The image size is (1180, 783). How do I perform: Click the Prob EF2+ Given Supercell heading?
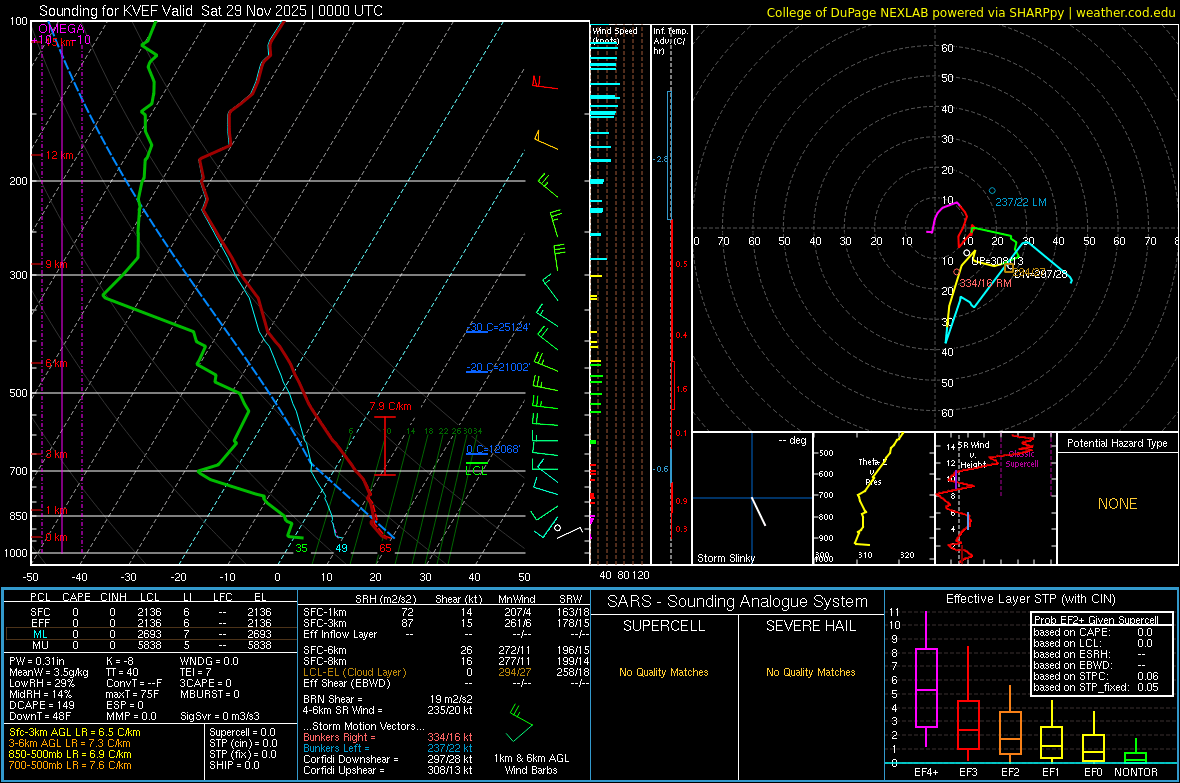click(1096, 620)
